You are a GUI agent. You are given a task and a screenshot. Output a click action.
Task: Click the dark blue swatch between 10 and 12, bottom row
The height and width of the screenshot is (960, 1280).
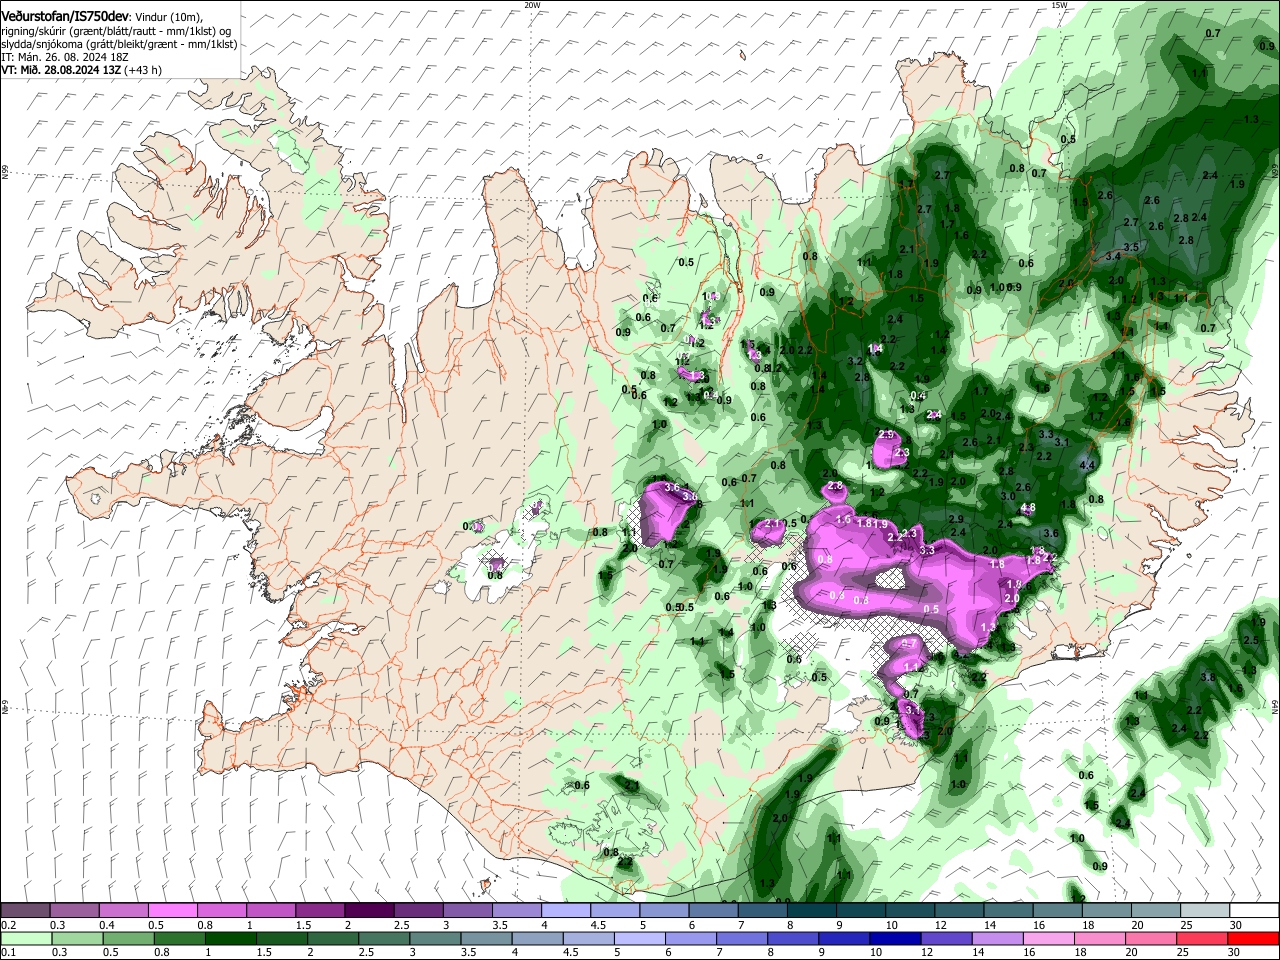point(894,939)
